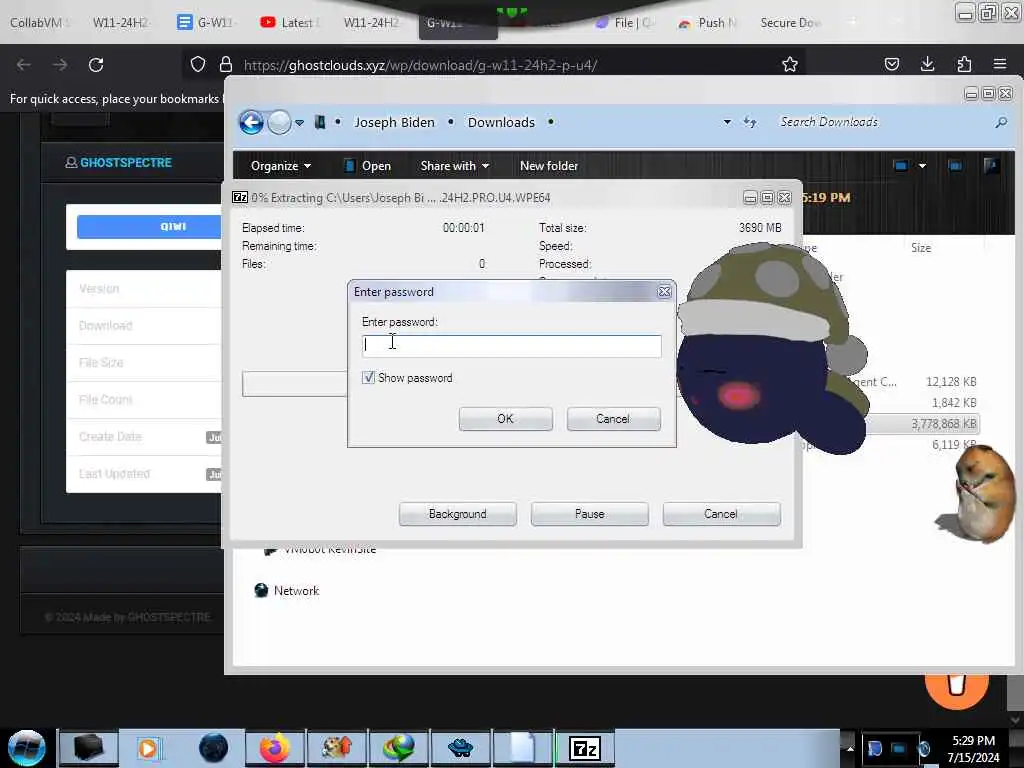The width and height of the screenshot is (1024, 768).
Task: Click the GHOSTSPECTRE link on webpage
Action: (119, 162)
